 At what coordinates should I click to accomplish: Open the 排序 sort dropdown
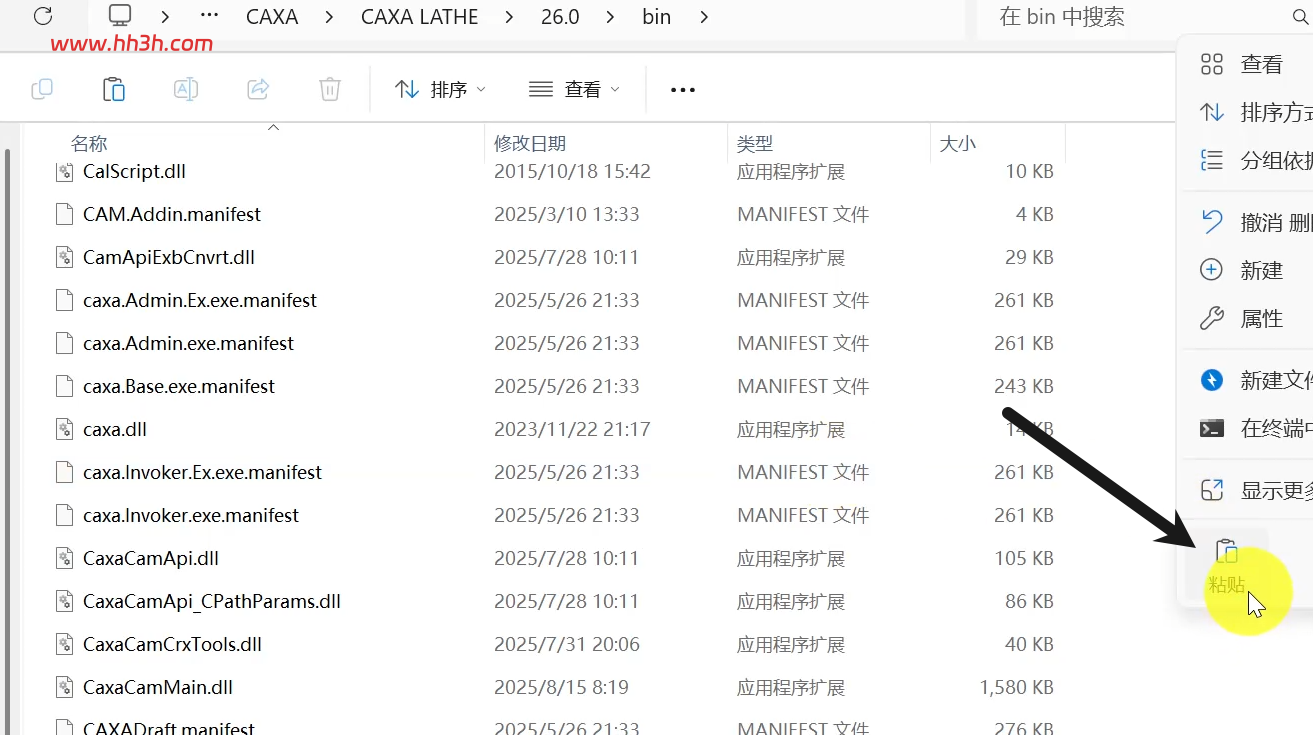pyautogui.click(x=440, y=89)
